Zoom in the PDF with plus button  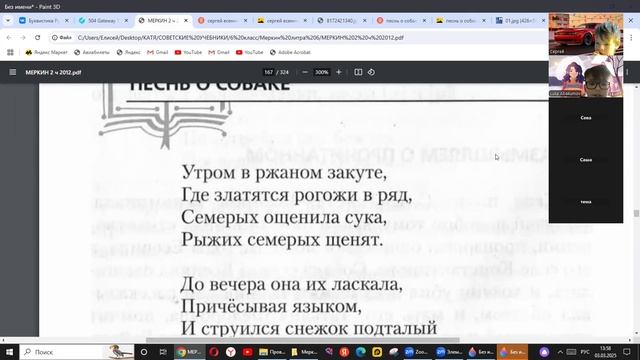[x=338, y=72]
